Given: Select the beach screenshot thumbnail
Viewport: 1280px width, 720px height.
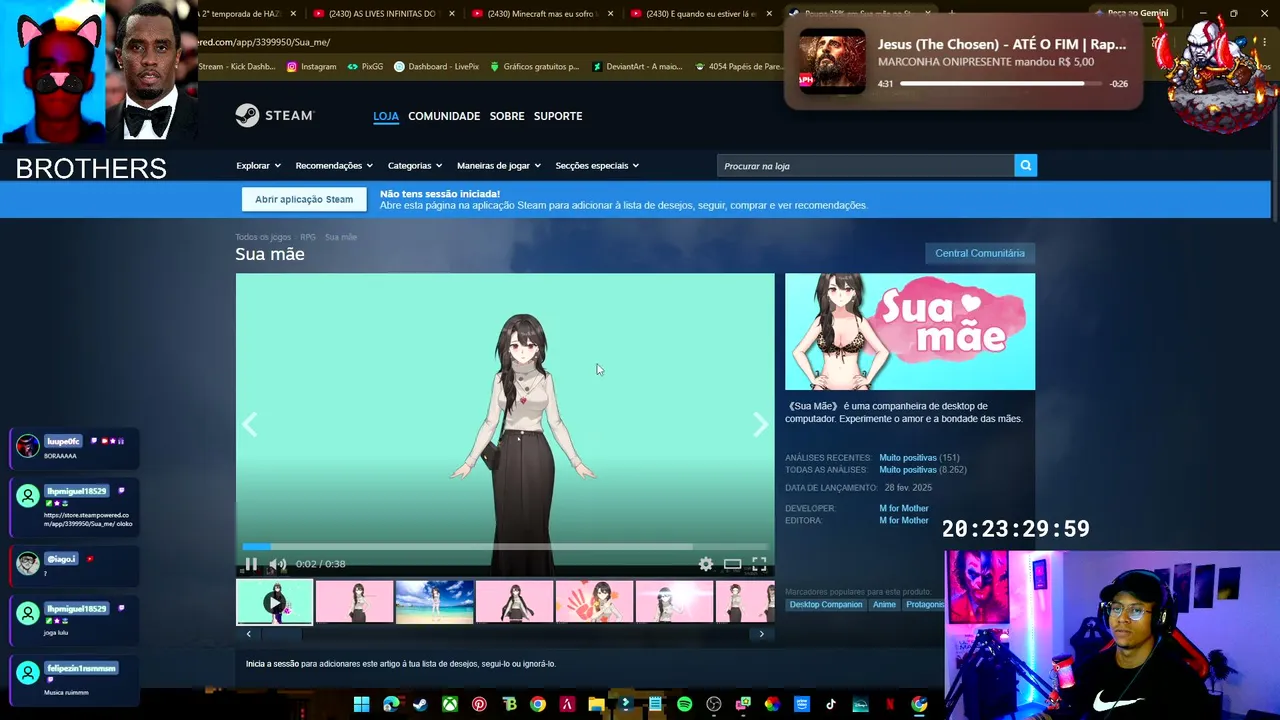Looking at the screenshot, I should [x=434, y=602].
